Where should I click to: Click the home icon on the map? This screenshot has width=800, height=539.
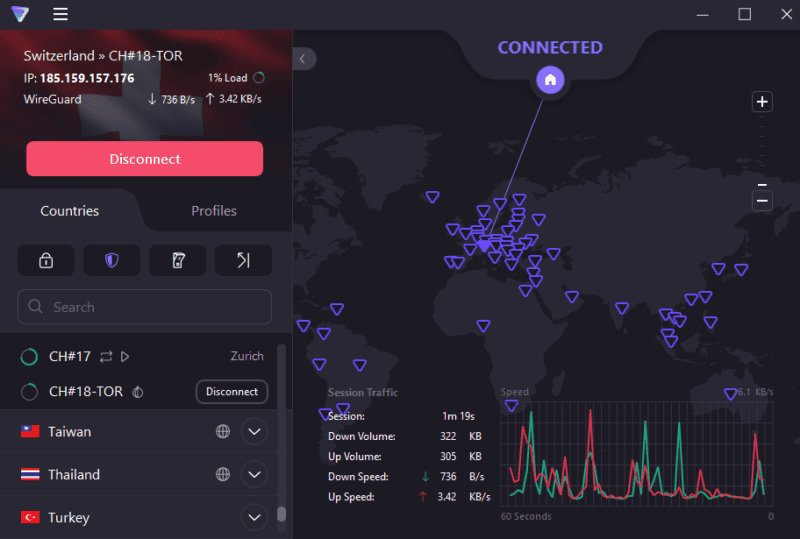550,80
